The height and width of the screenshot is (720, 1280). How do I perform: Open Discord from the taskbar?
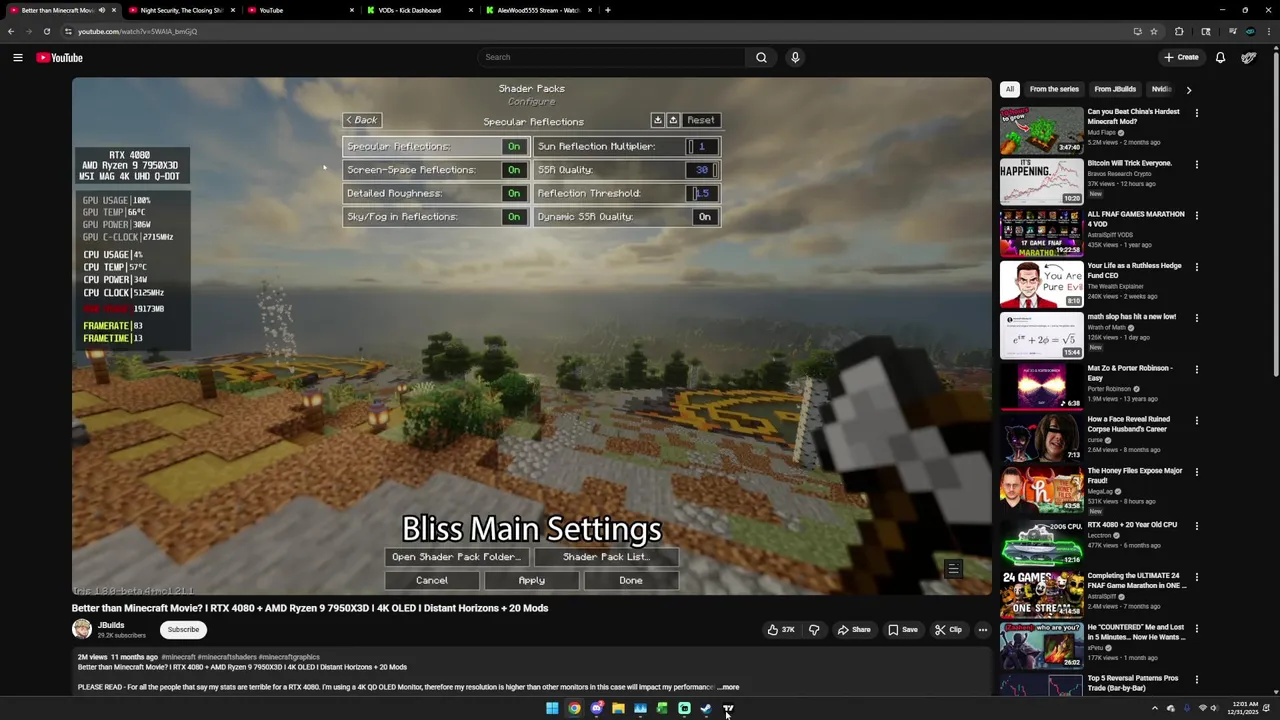(596, 709)
